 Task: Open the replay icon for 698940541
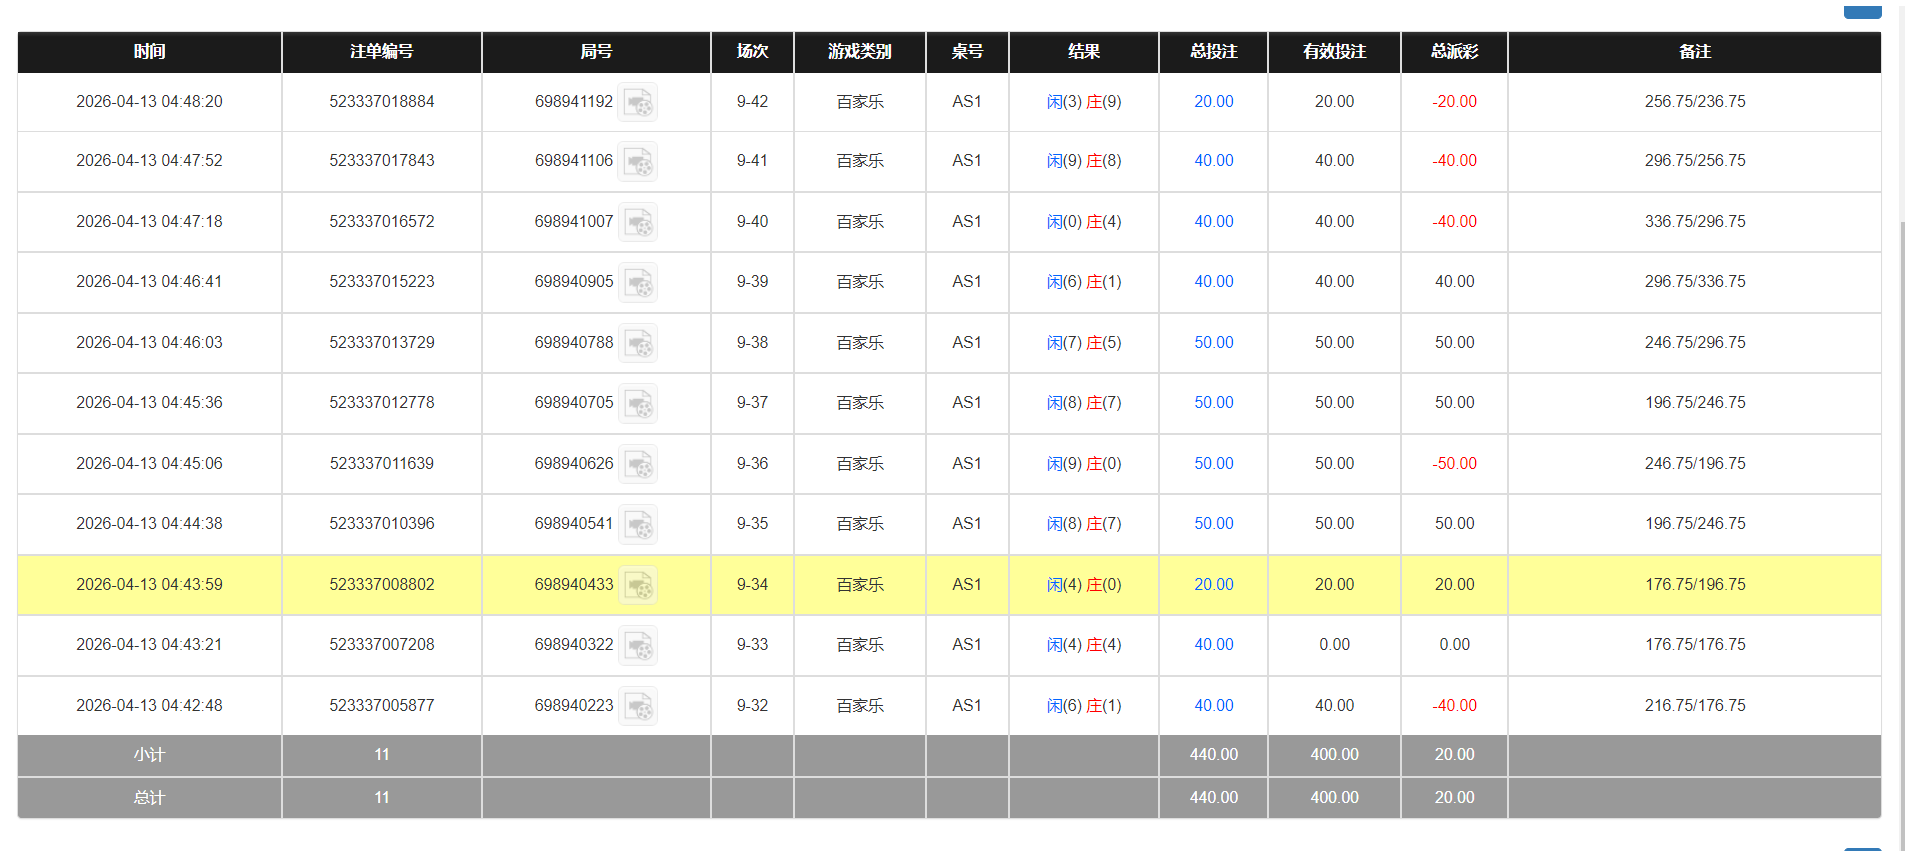point(638,524)
